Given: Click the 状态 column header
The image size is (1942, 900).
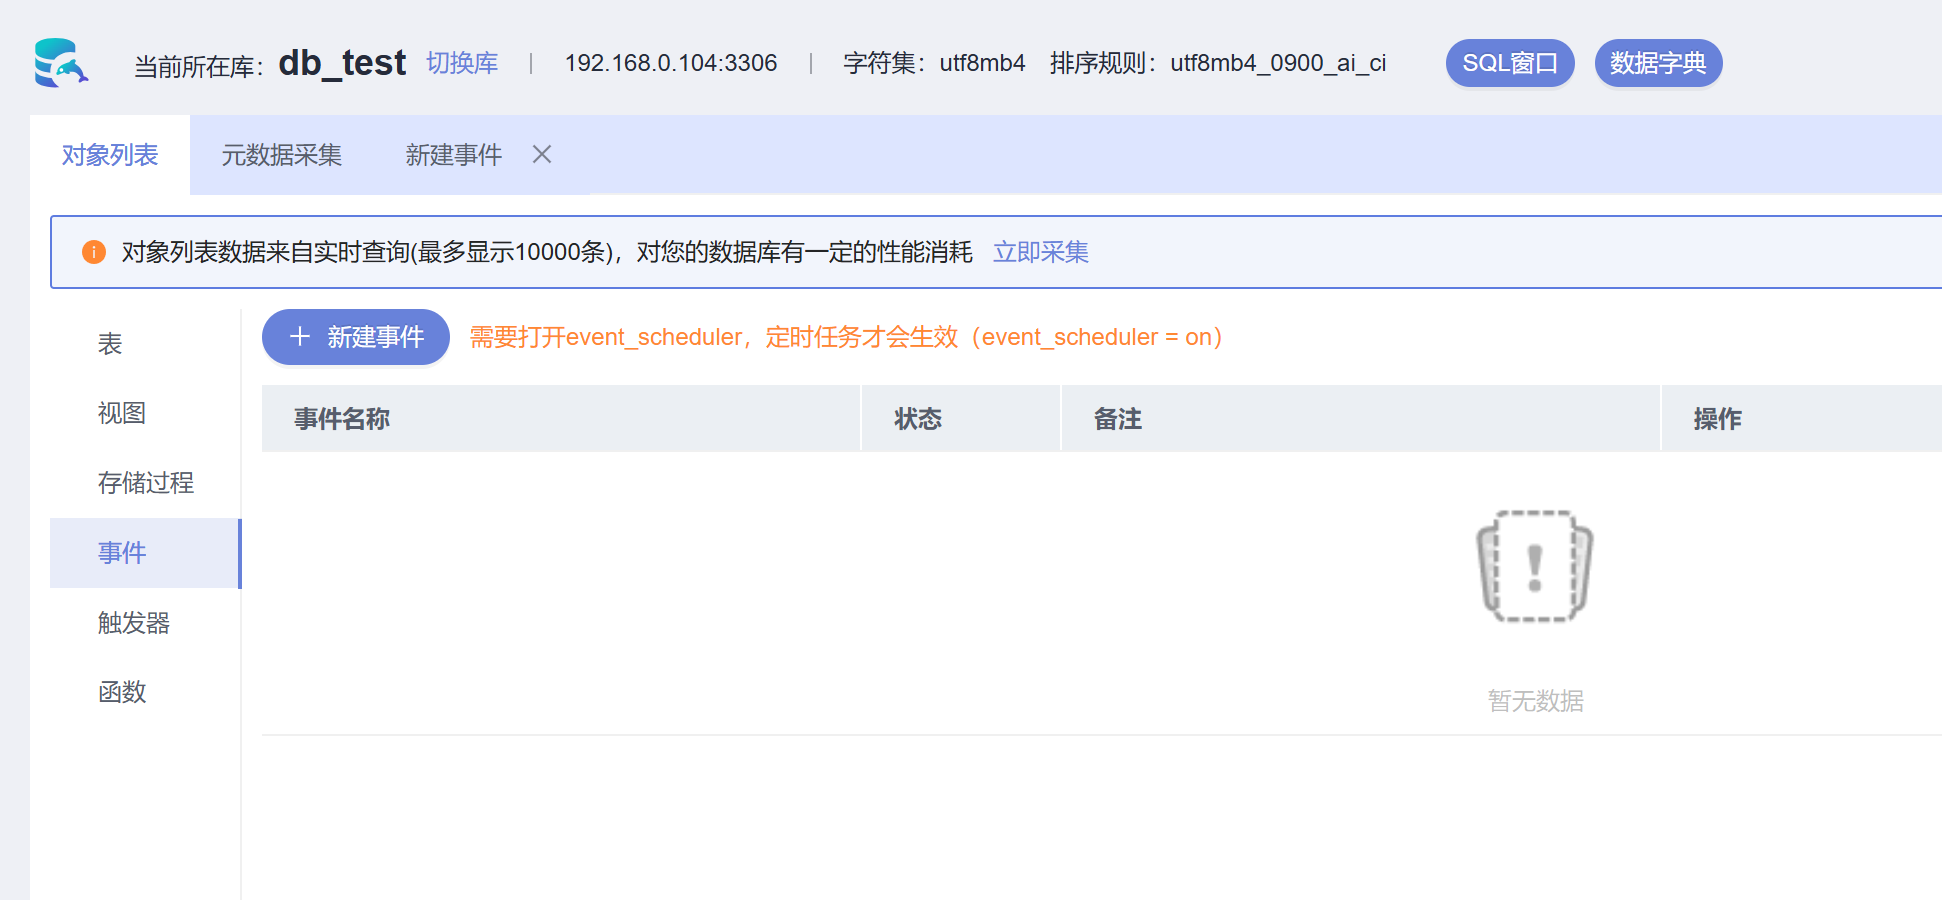Looking at the screenshot, I should click(x=918, y=419).
